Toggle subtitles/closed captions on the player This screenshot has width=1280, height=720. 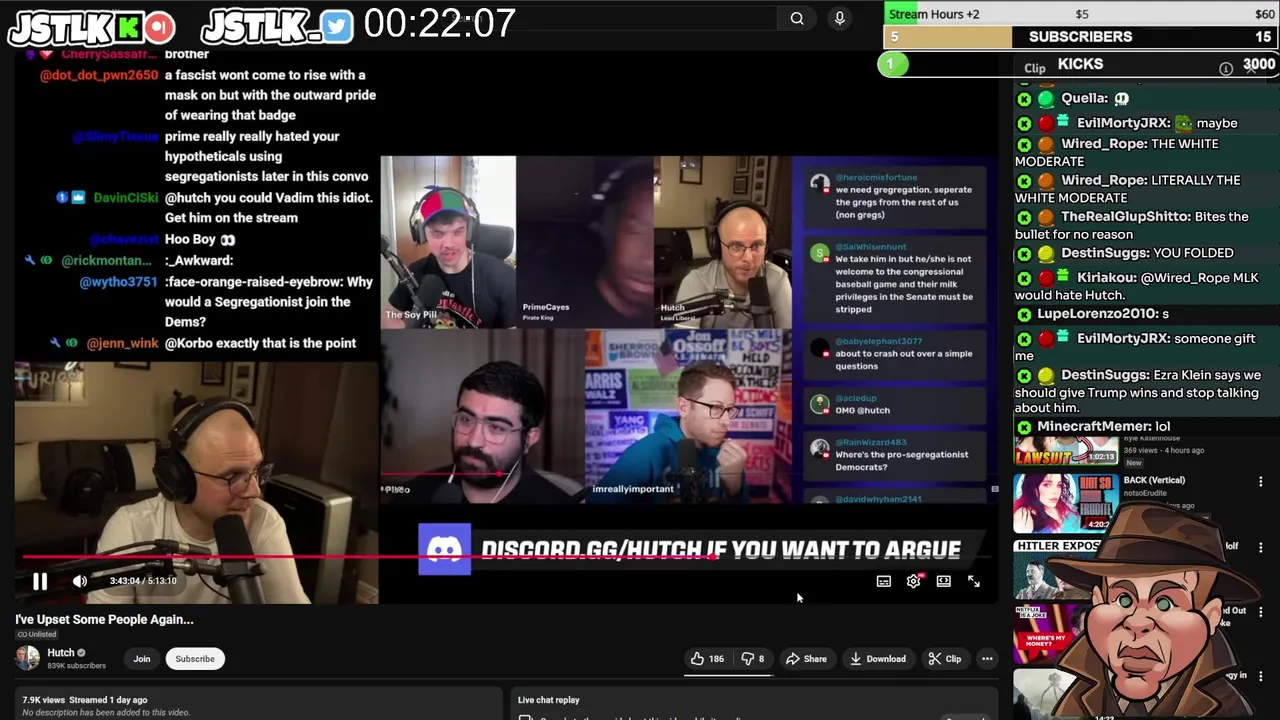tap(884, 581)
